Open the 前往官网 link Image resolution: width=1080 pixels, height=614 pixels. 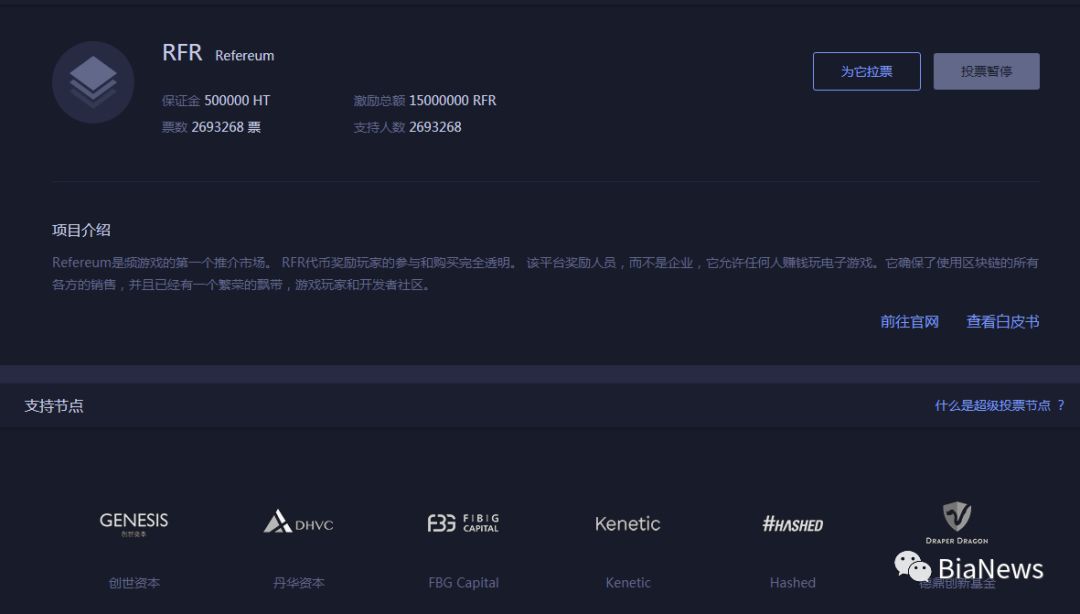point(909,322)
